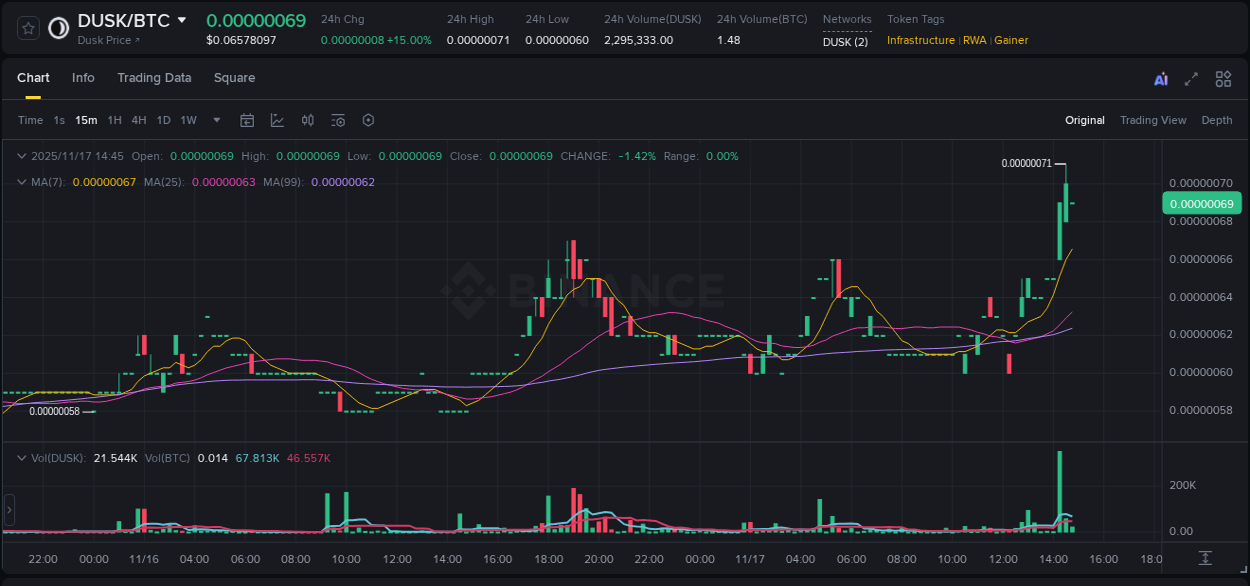
Task: Open the Info tab
Action: 83,78
